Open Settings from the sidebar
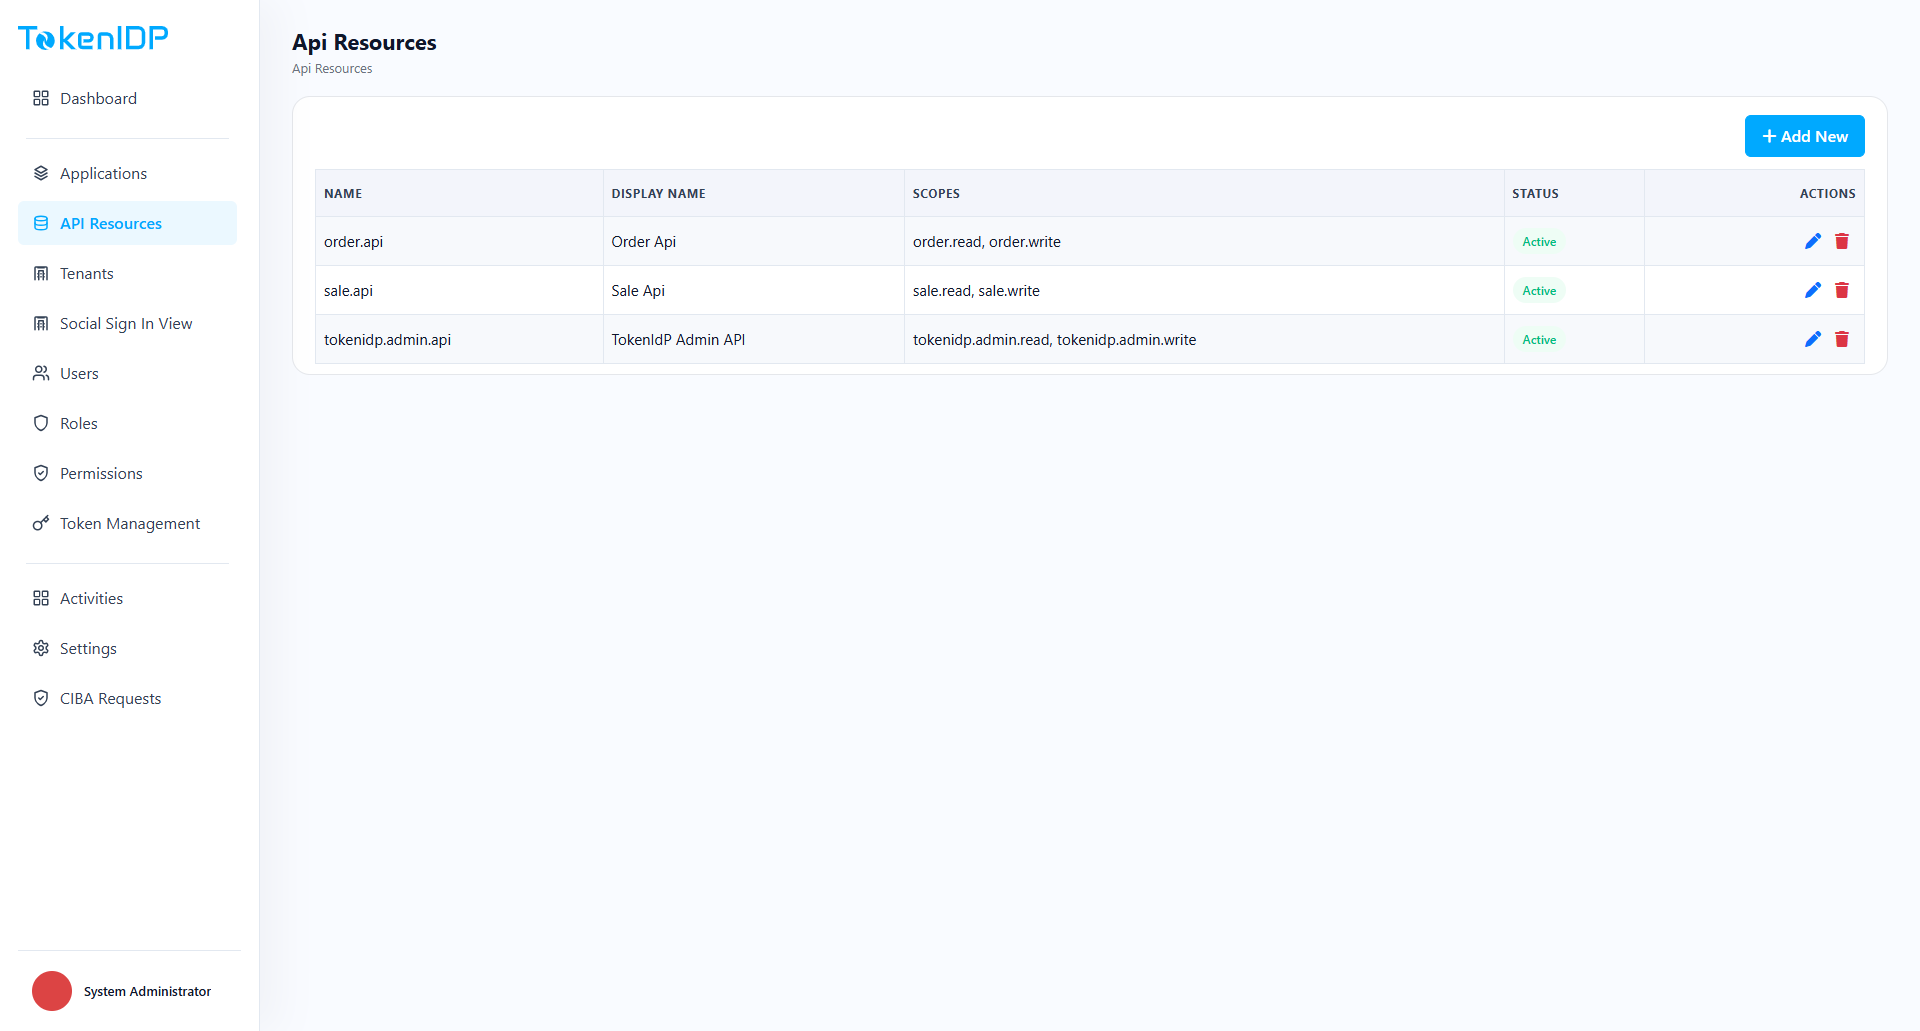 [127, 648]
